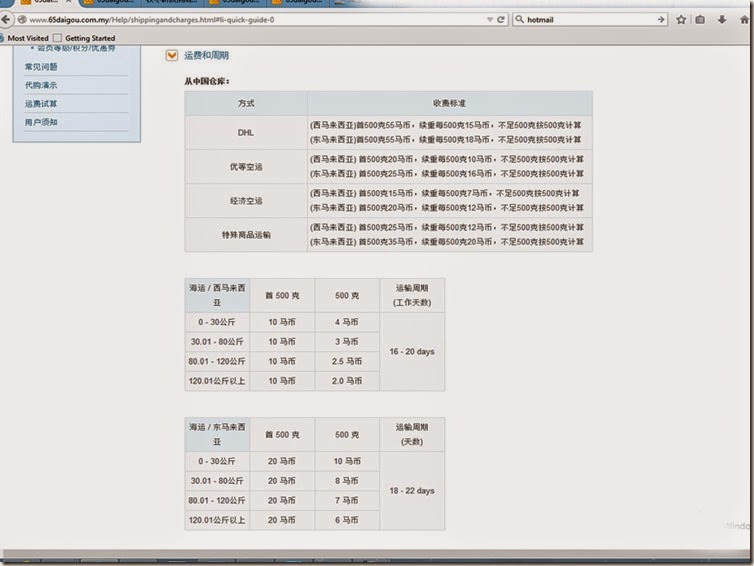Click the 7 马币 cell
The image size is (754, 566).
coord(347,501)
